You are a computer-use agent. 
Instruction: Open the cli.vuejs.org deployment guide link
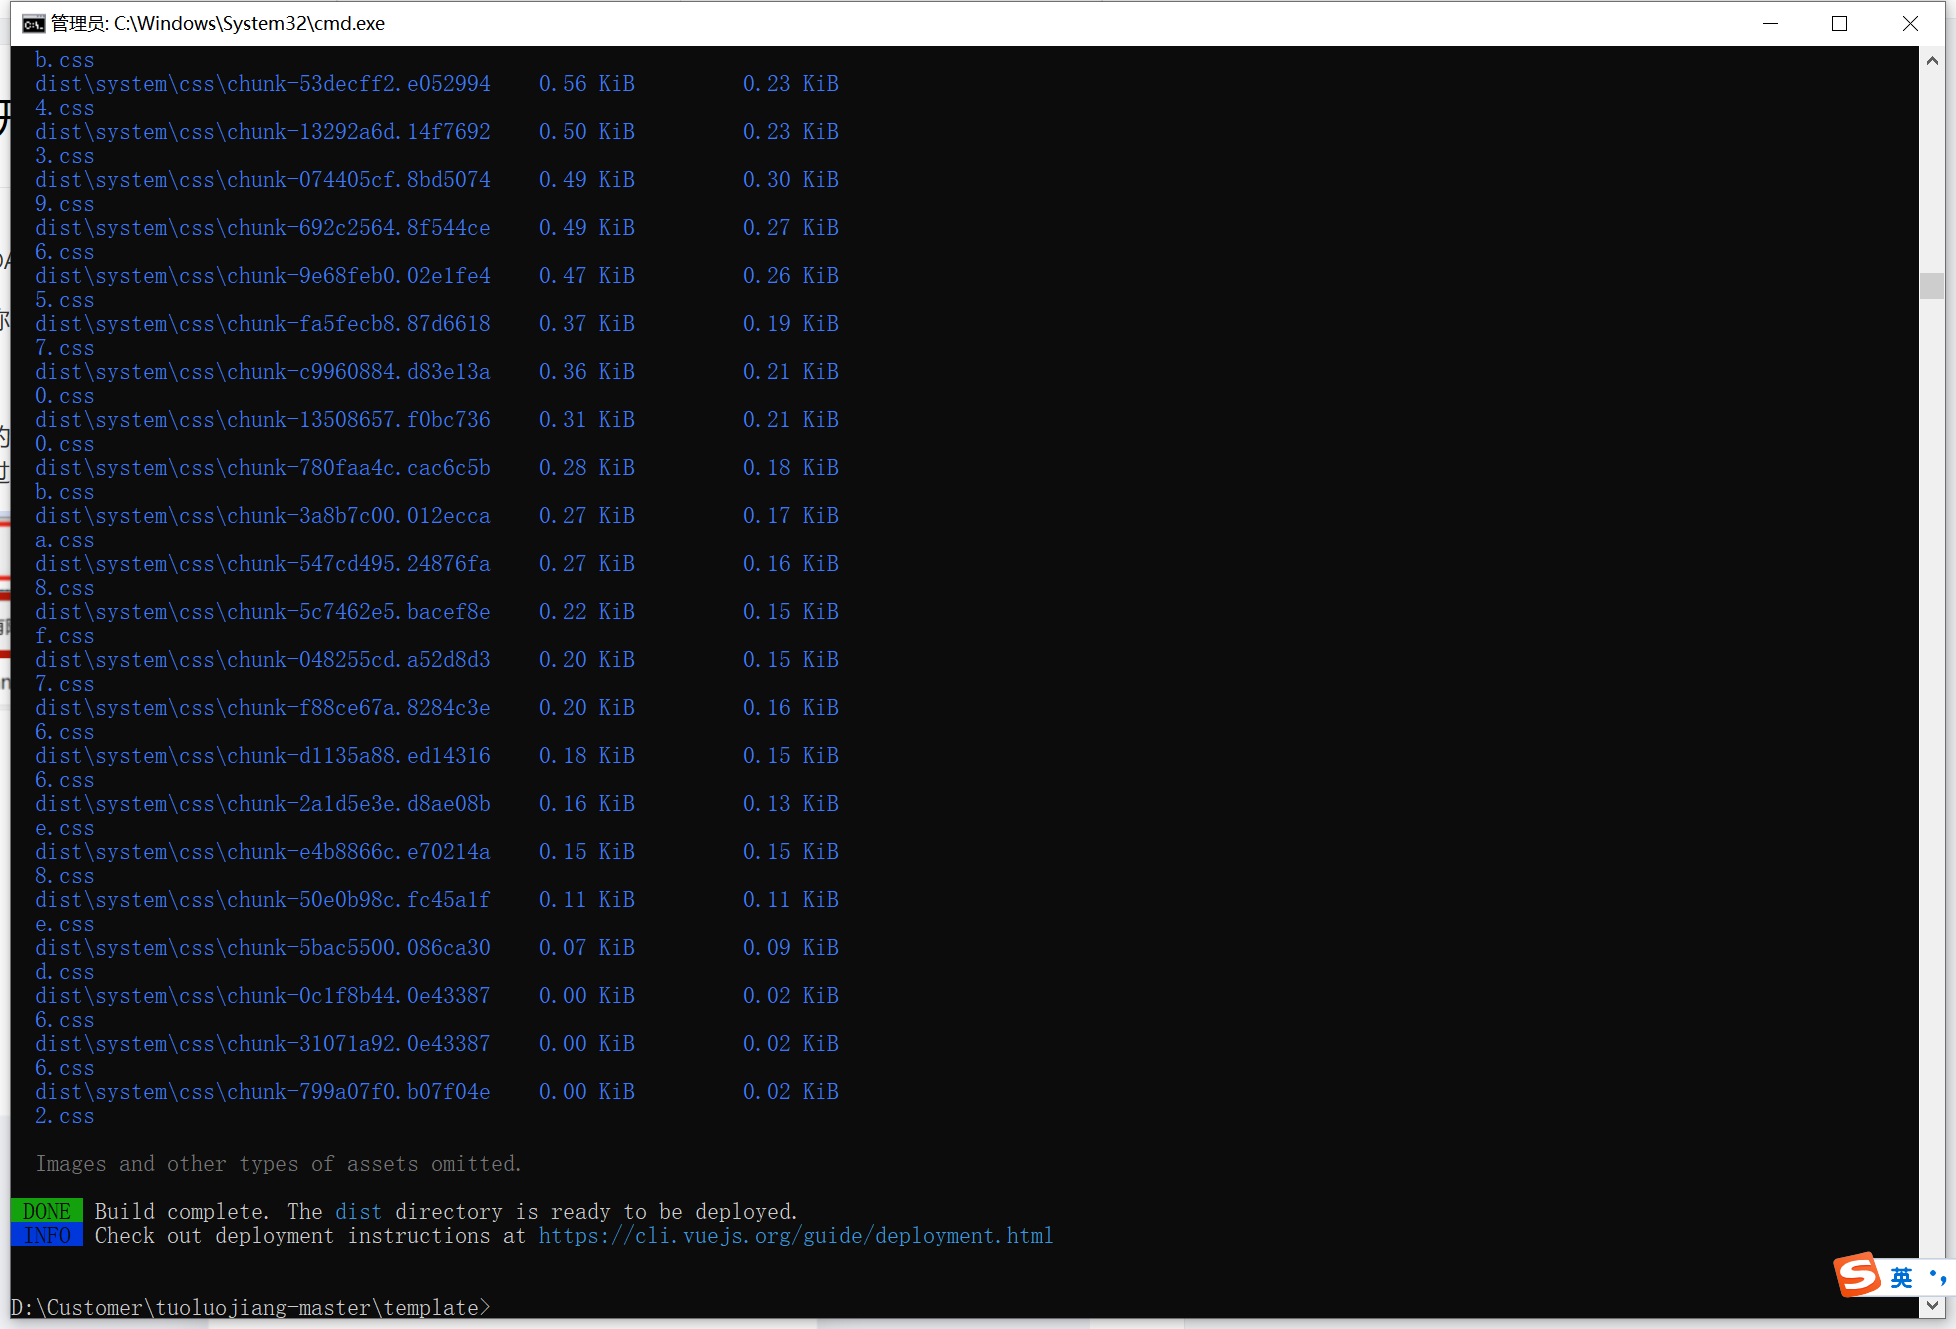[795, 1236]
